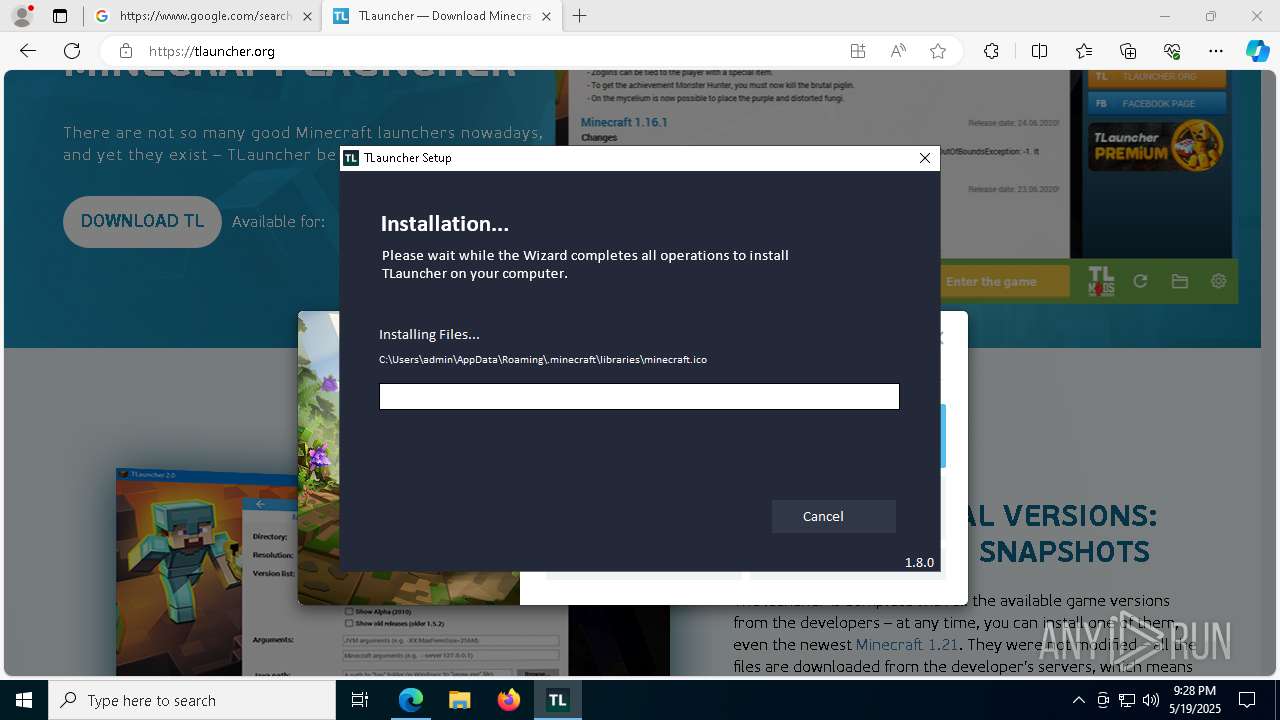This screenshot has height=720, width=1280.
Task: Open the tab actions menu icon
Action: [60, 16]
